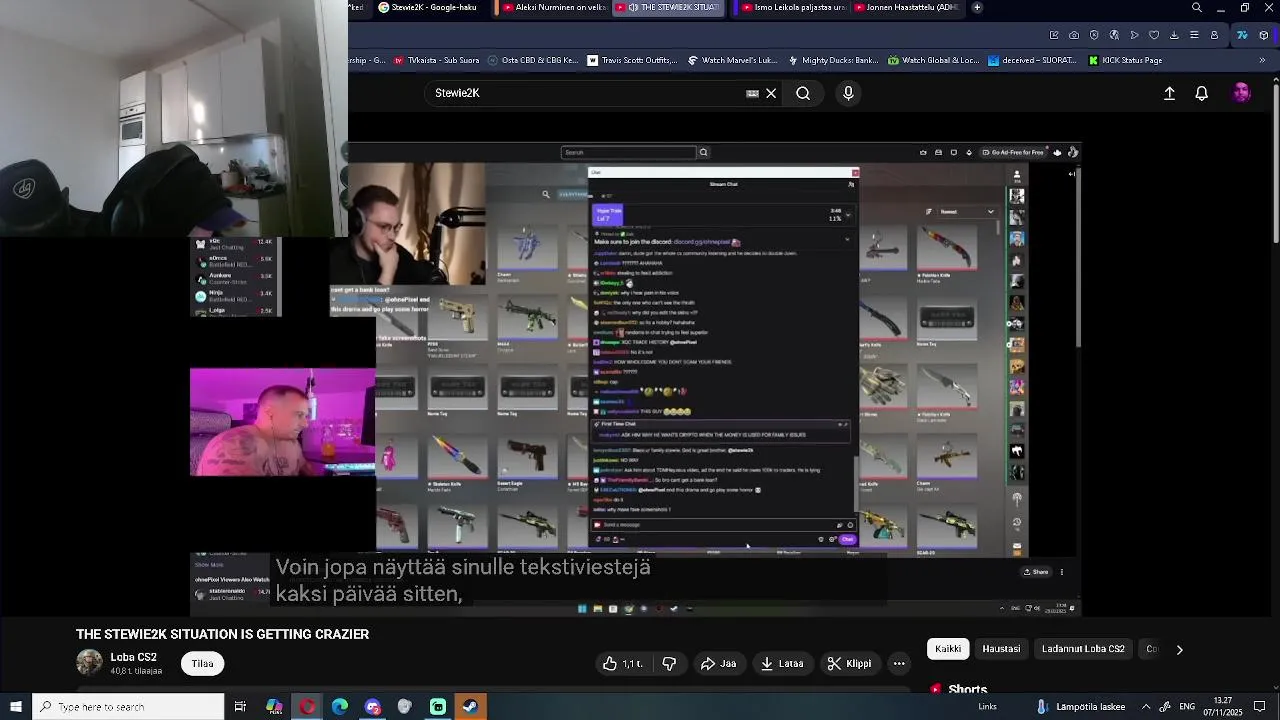
Task: Open Watch Marvel's Luk bookmark
Action: click(x=732, y=60)
